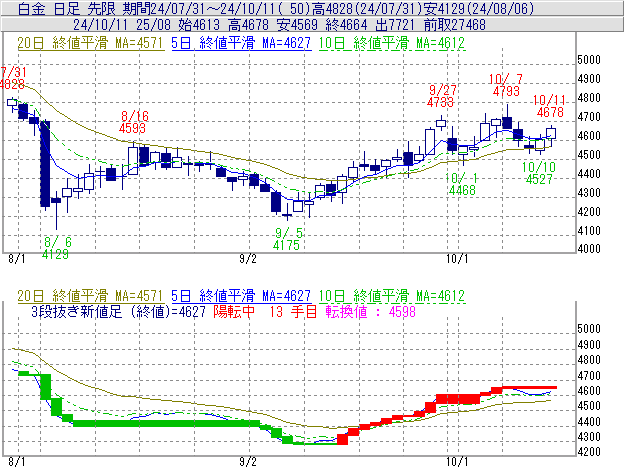Viewport: 624px width, 475px height.
Task: Select the 8/16 peak label 4593
Action: click(x=133, y=128)
